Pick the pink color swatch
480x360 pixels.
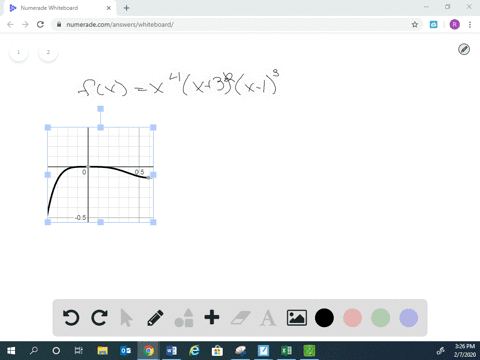coord(353,318)
